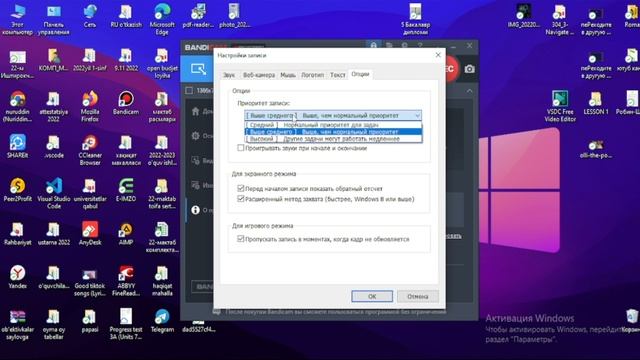
Task: Click the house icon in Bandicam sidebar
Action: coord(196,111)
